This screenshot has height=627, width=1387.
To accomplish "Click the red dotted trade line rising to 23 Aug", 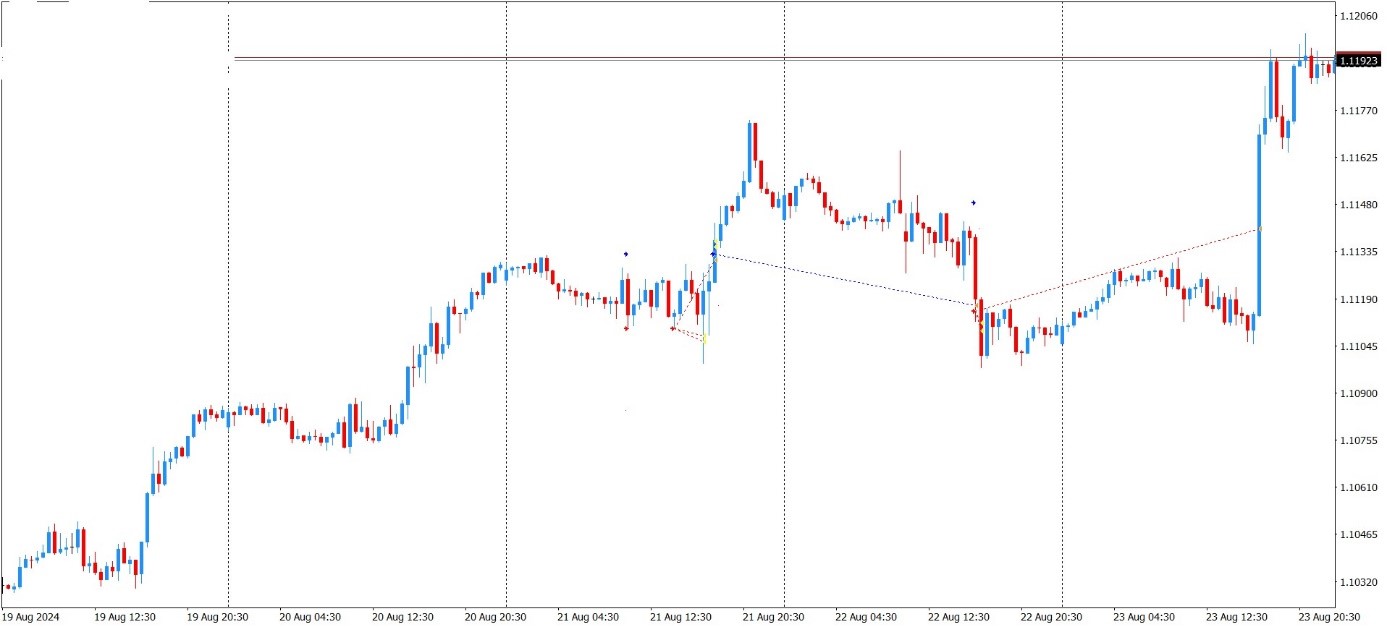I will [x=1120, y=268].
